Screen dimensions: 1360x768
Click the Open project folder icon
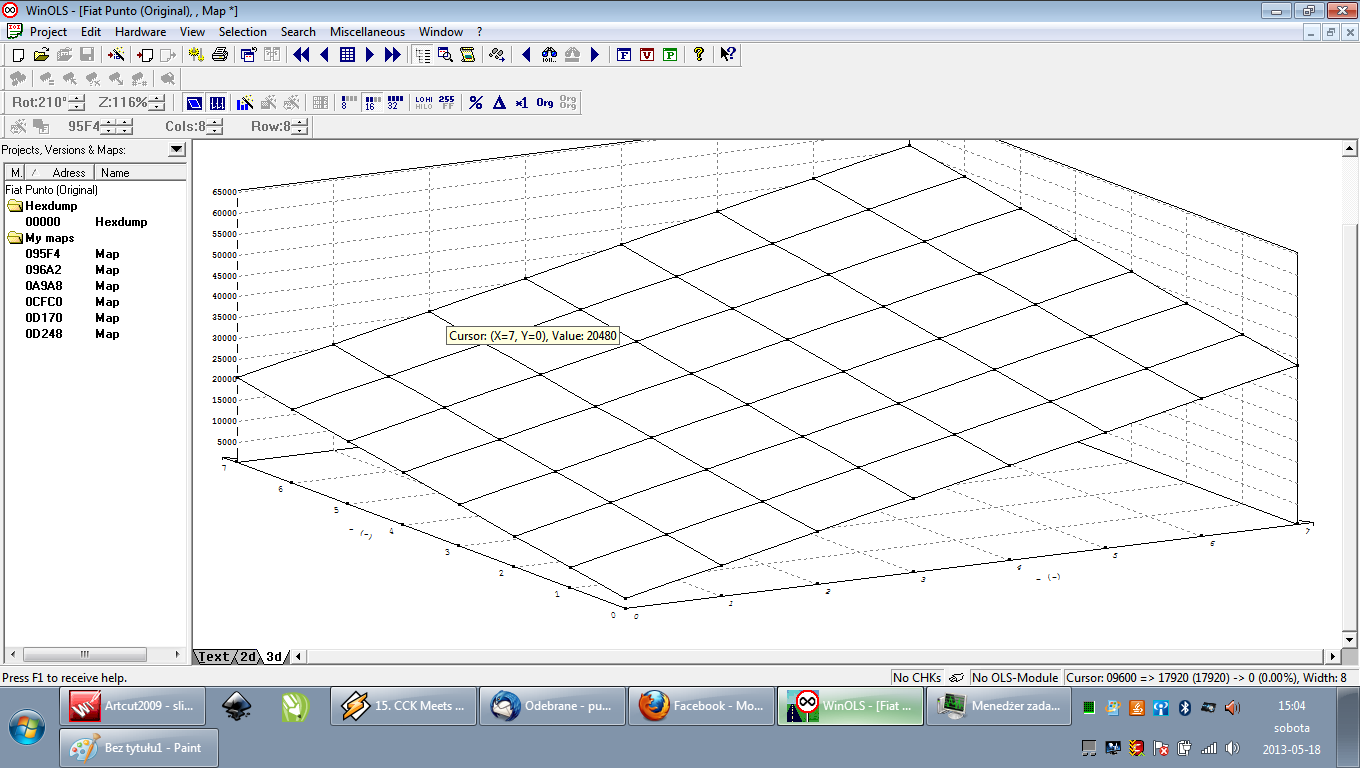tap(41, 55)
